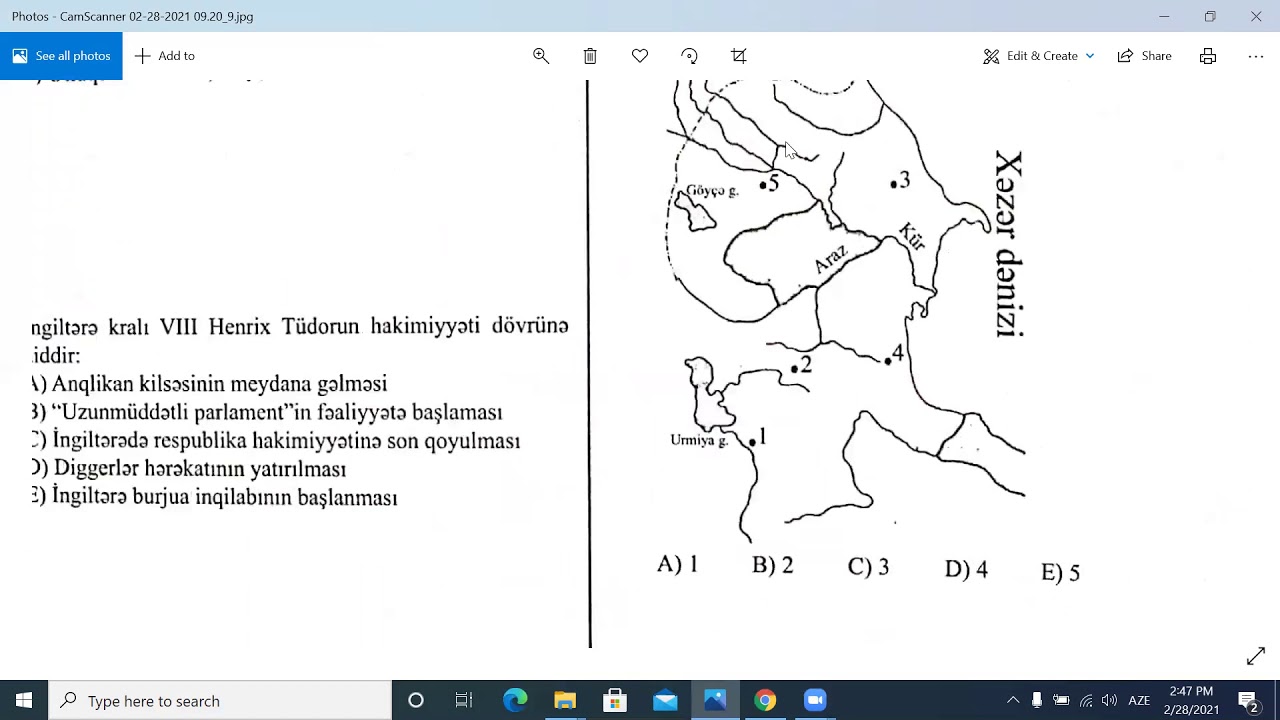Viewport: 1280px width, 720px height.
Task: Open Google Chrome from taskbar
Action: tap(765, 700)
